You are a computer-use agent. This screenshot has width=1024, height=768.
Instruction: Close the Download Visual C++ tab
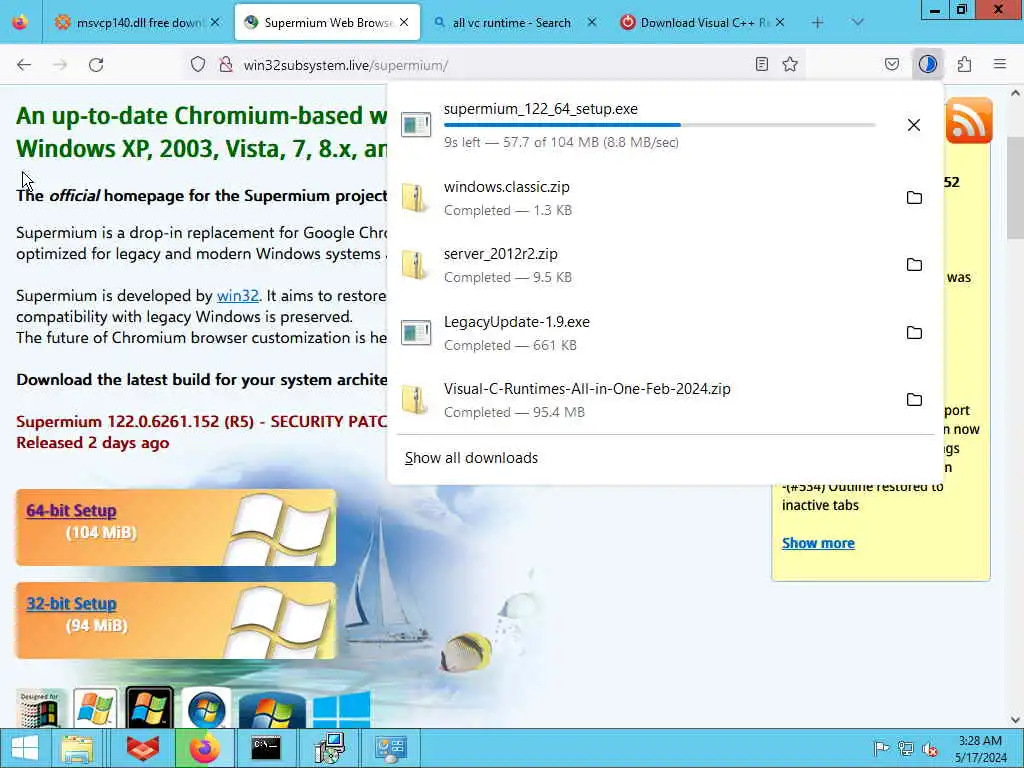[780, 23]
